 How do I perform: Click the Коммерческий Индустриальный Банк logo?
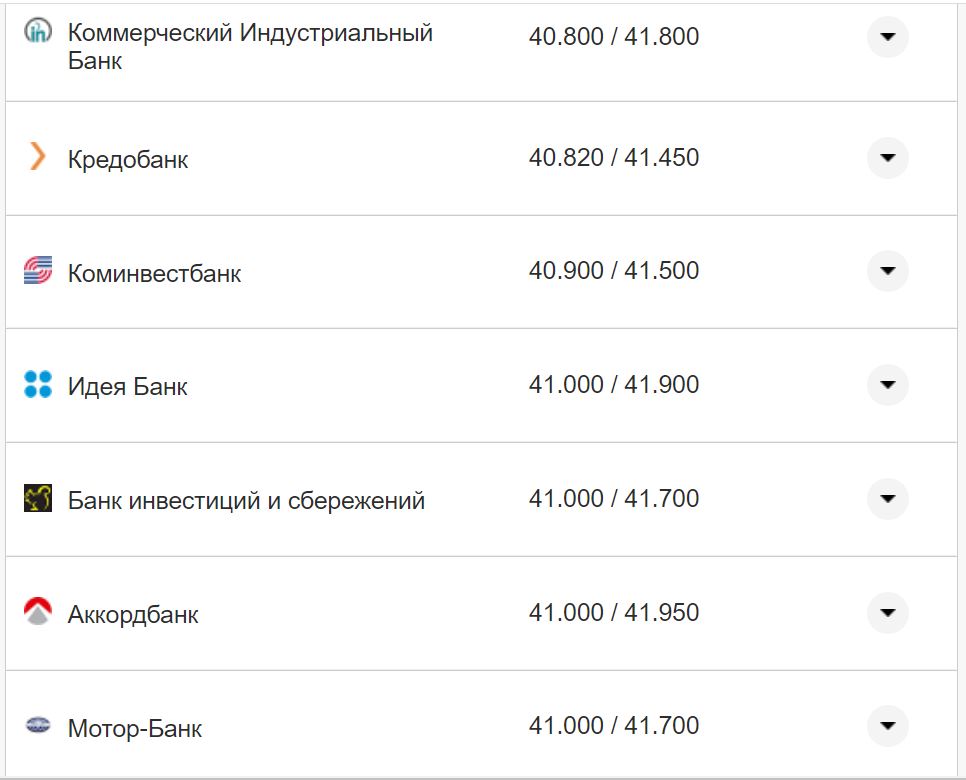pos(37,30)
